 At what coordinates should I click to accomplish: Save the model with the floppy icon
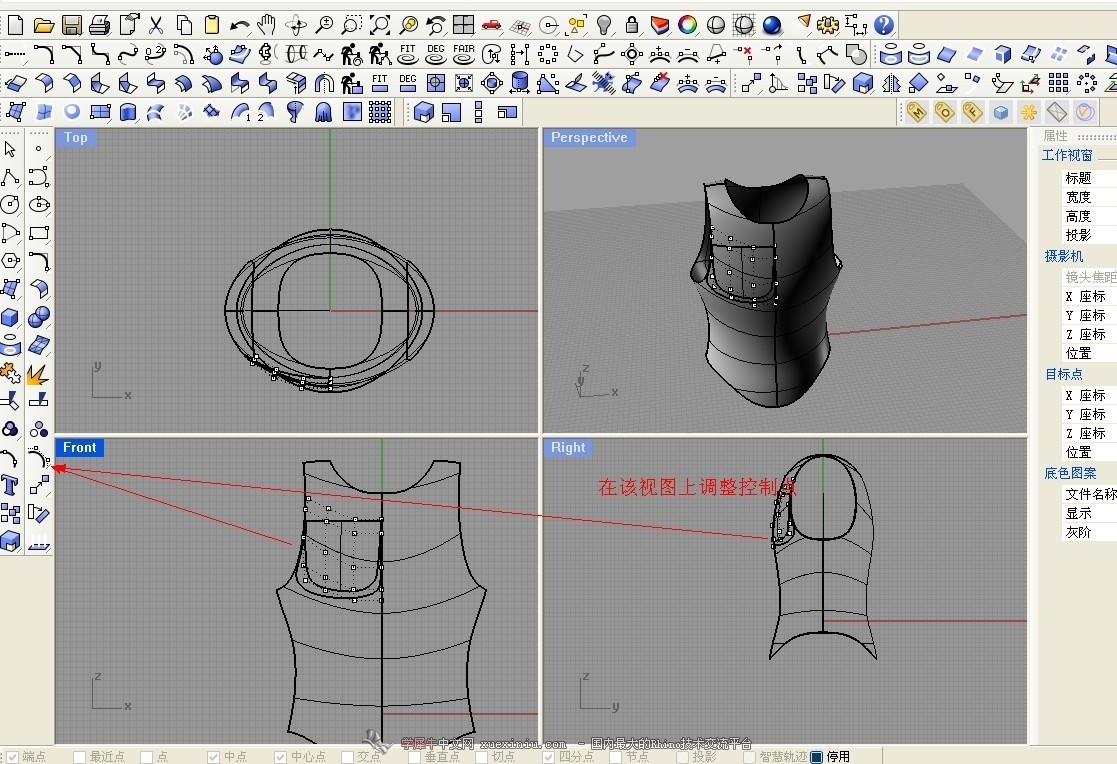pyautogui.click(x=71, y=26)
